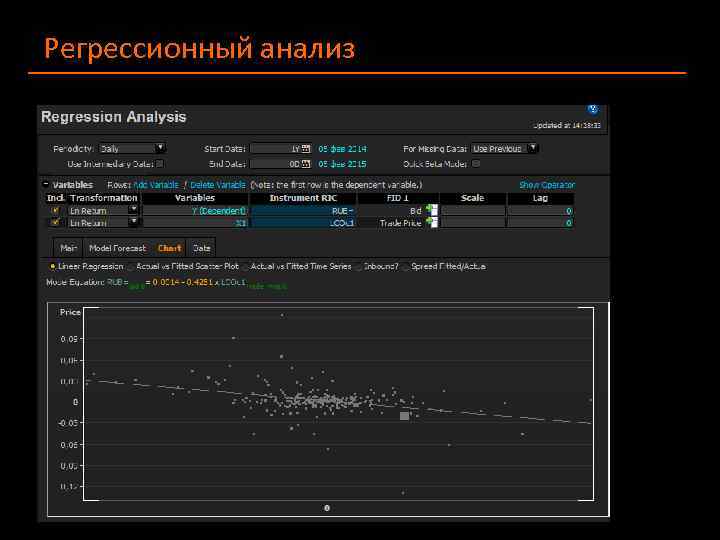Select Linear Regression radio button
720x540 pixels.
tap(52, 266)
